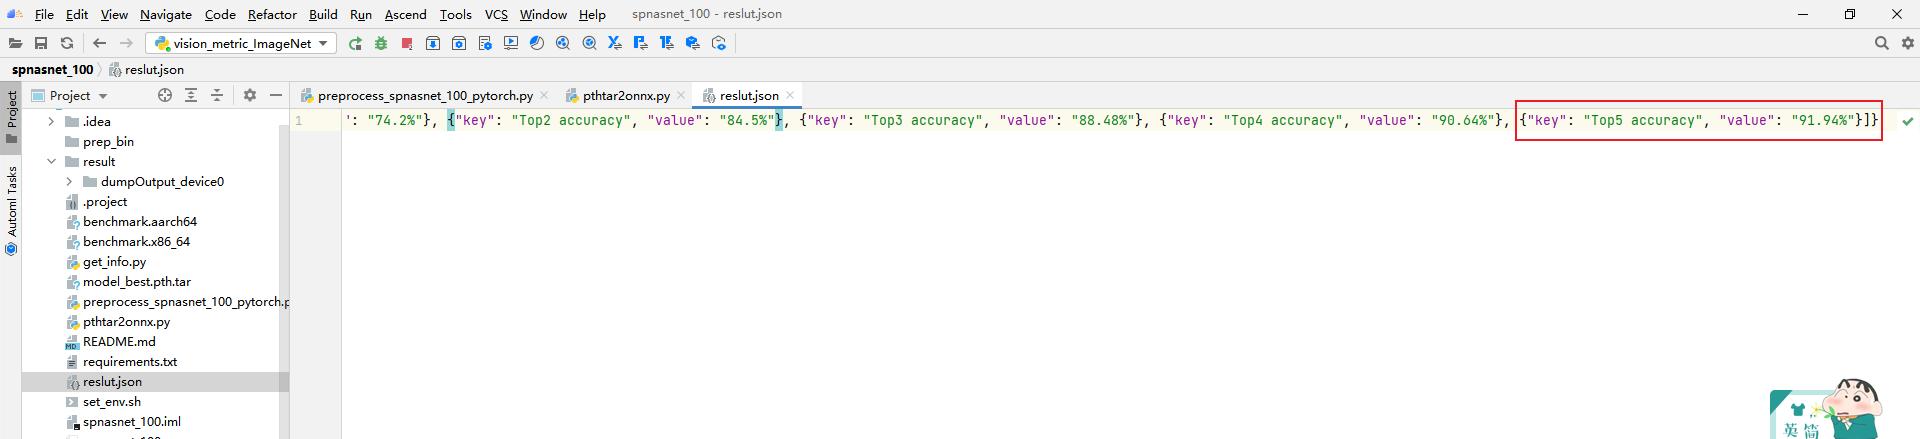This screenshot has width=1920, height=439.
Task: Select model_best.pth.tar file
Action: (137, 281)
